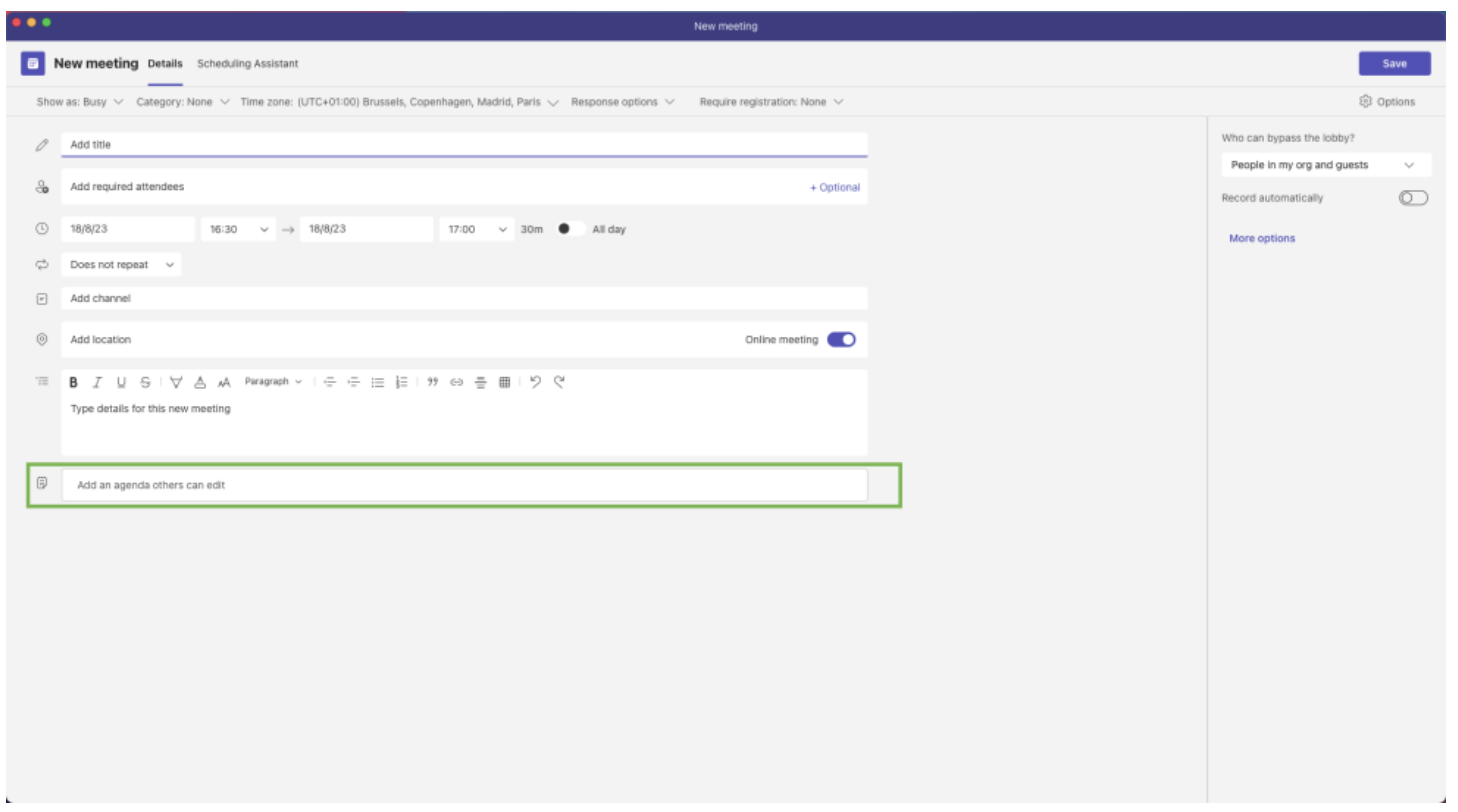Expand the lobby bypass dropdown
1458x812 pixels.
pyautogui.click(x=1325, y=165)
